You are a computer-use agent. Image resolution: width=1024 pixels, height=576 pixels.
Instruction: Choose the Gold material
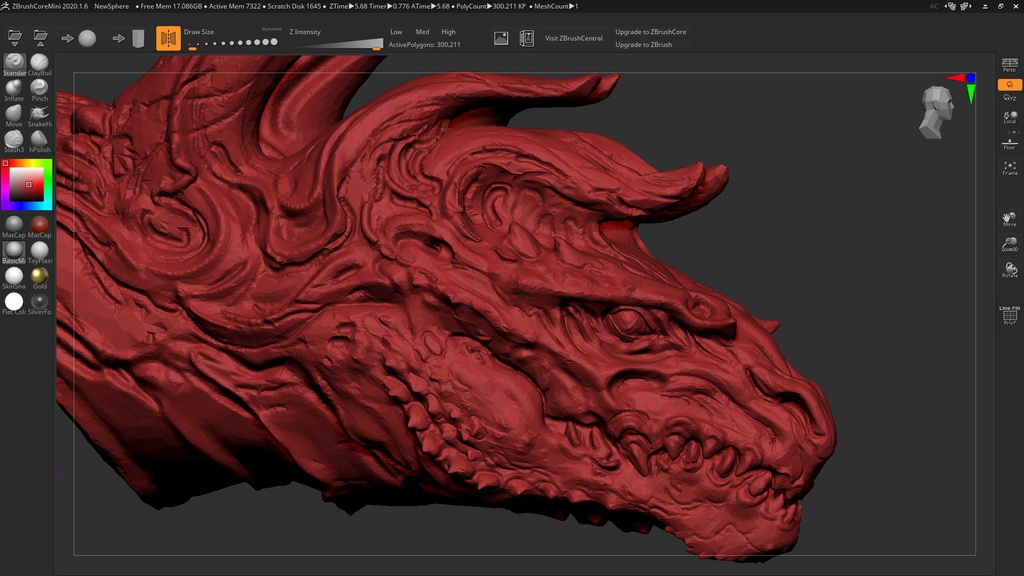click(x=39, y=278)
